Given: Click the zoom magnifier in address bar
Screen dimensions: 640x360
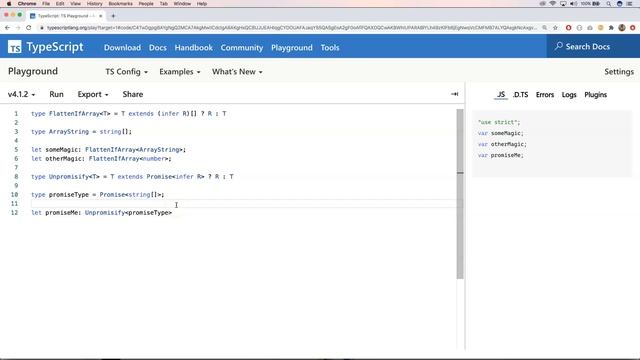Looking at the screenshot, I should click(x=544, y=28).
